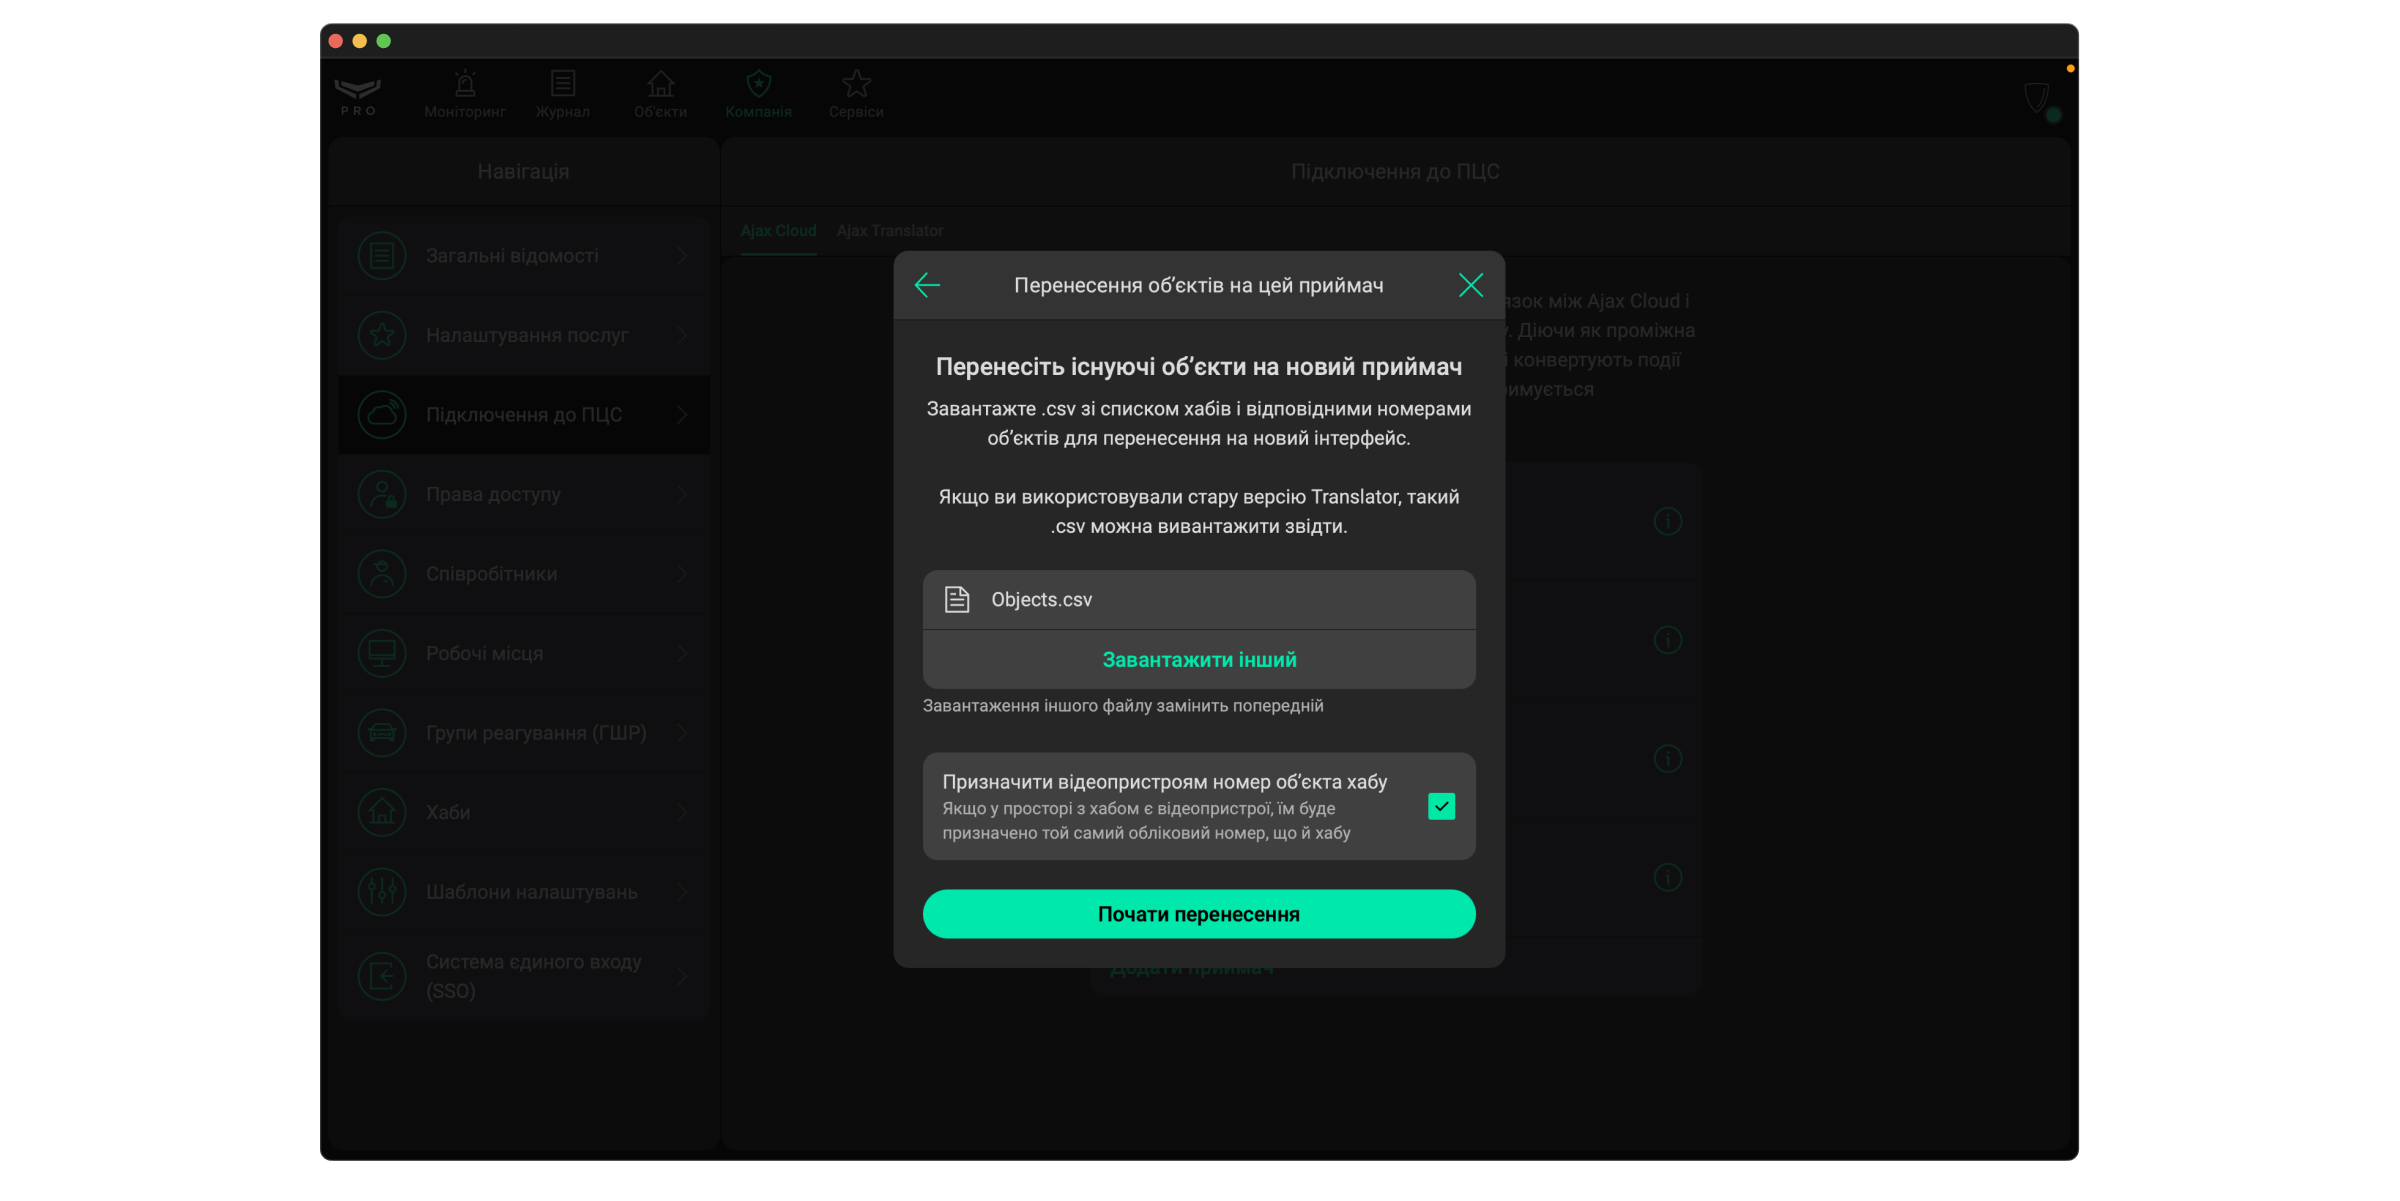The width and height of the screenshot is (2400, 1201).
Task: Open the Сервіси star icon
Action: pyautogui.click(x=856, y=85)
